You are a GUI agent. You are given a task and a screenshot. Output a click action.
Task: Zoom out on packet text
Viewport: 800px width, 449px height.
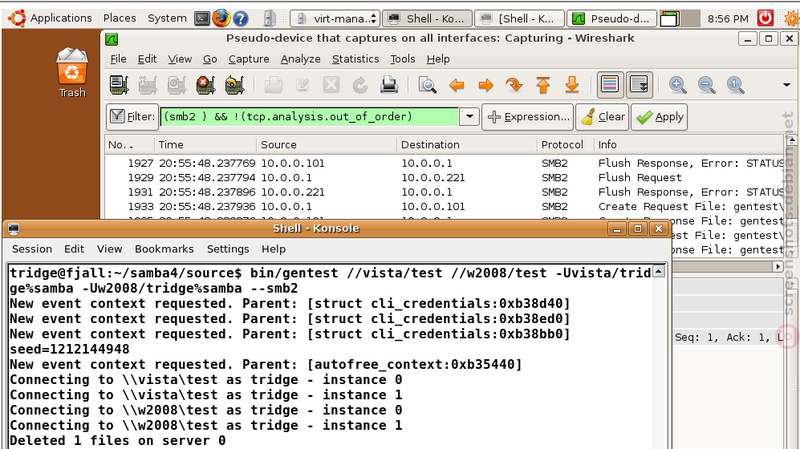(x=707, y=85)
